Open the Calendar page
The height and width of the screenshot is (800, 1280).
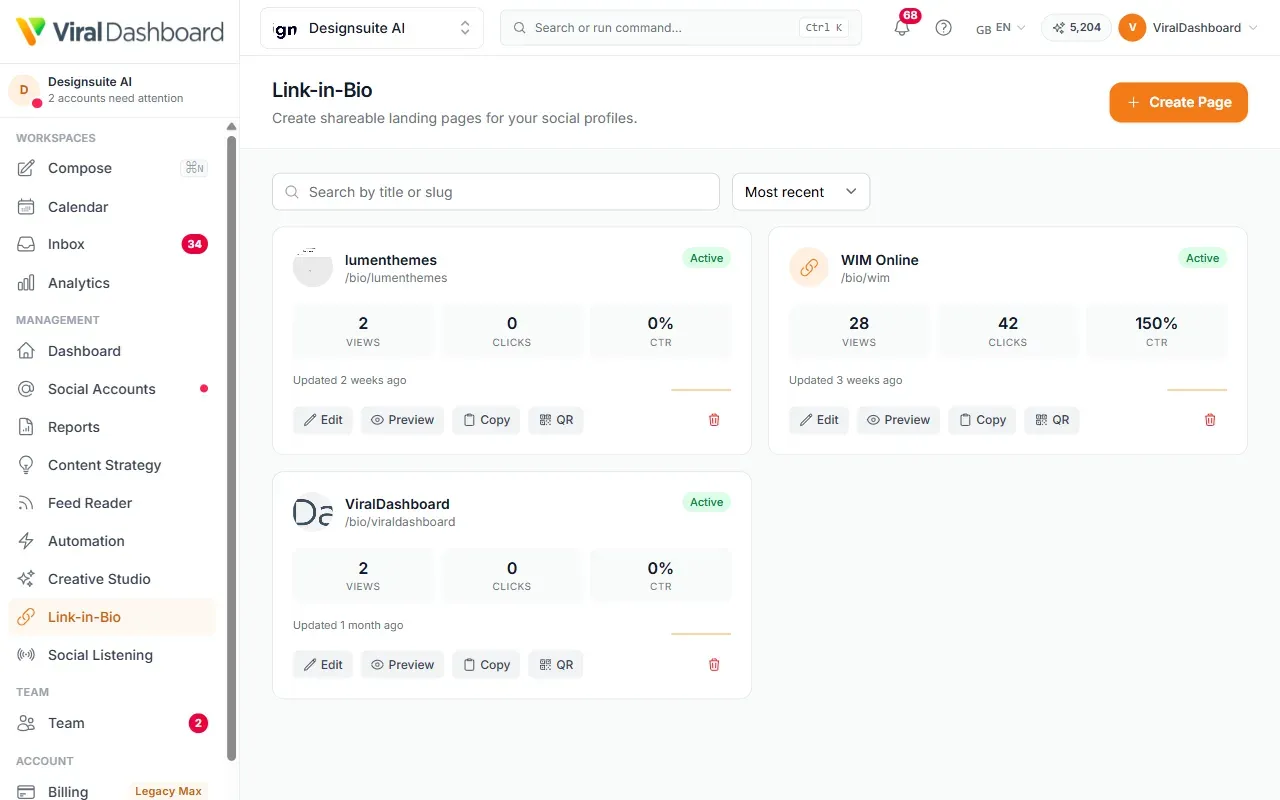coord(112,207)
